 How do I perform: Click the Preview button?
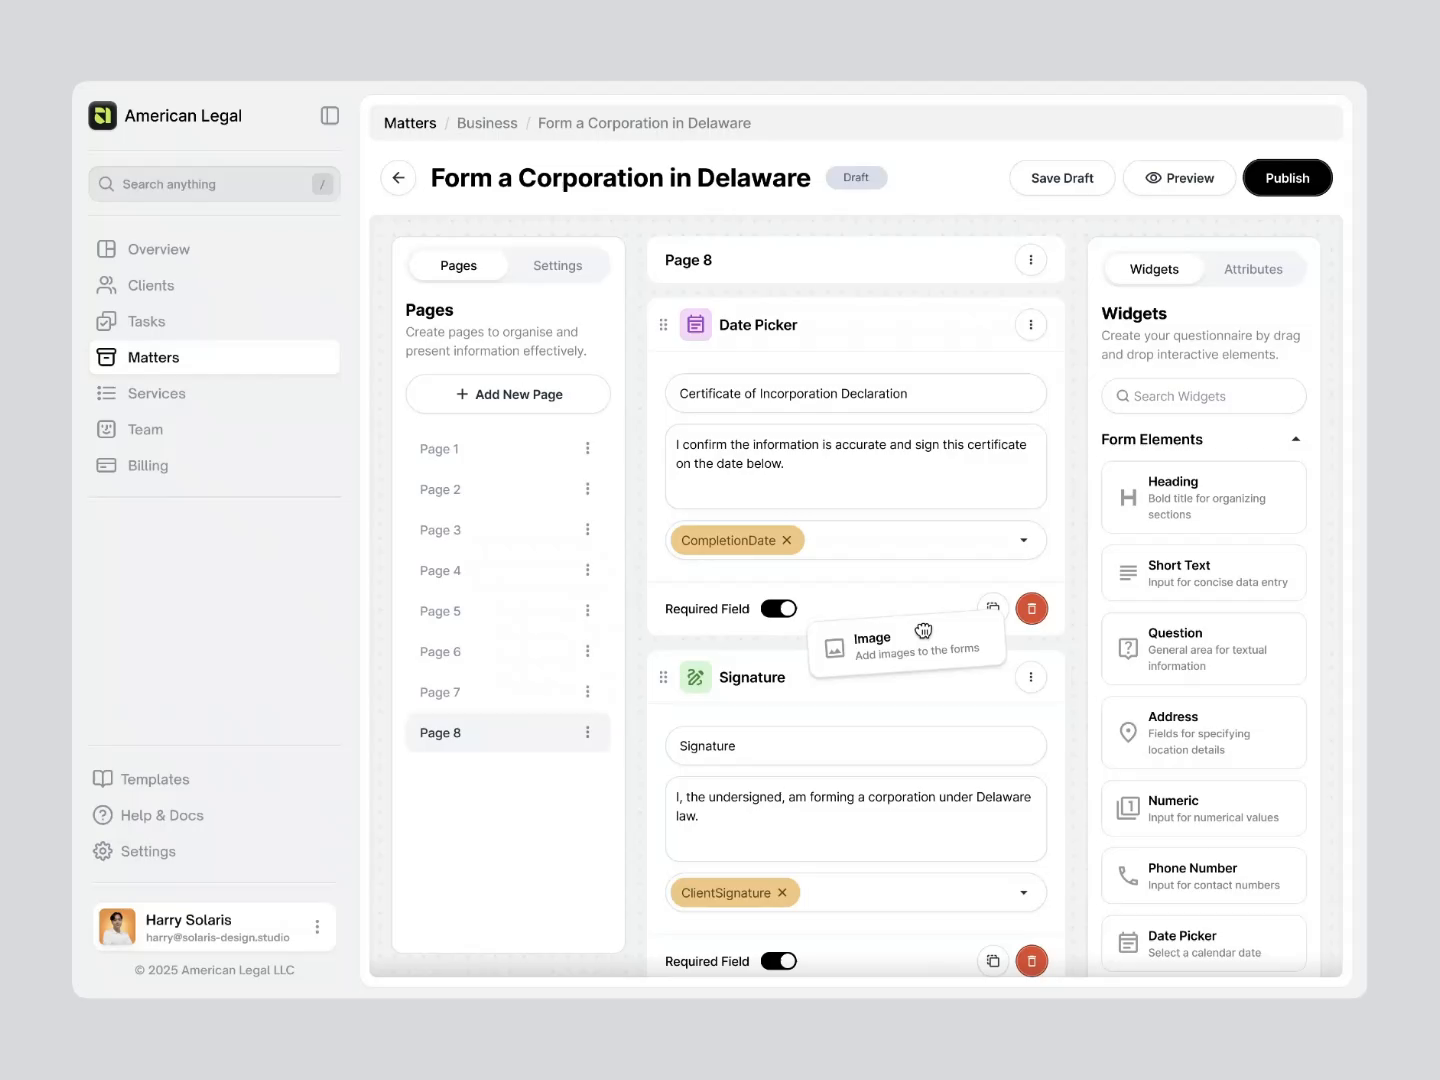1180,178
